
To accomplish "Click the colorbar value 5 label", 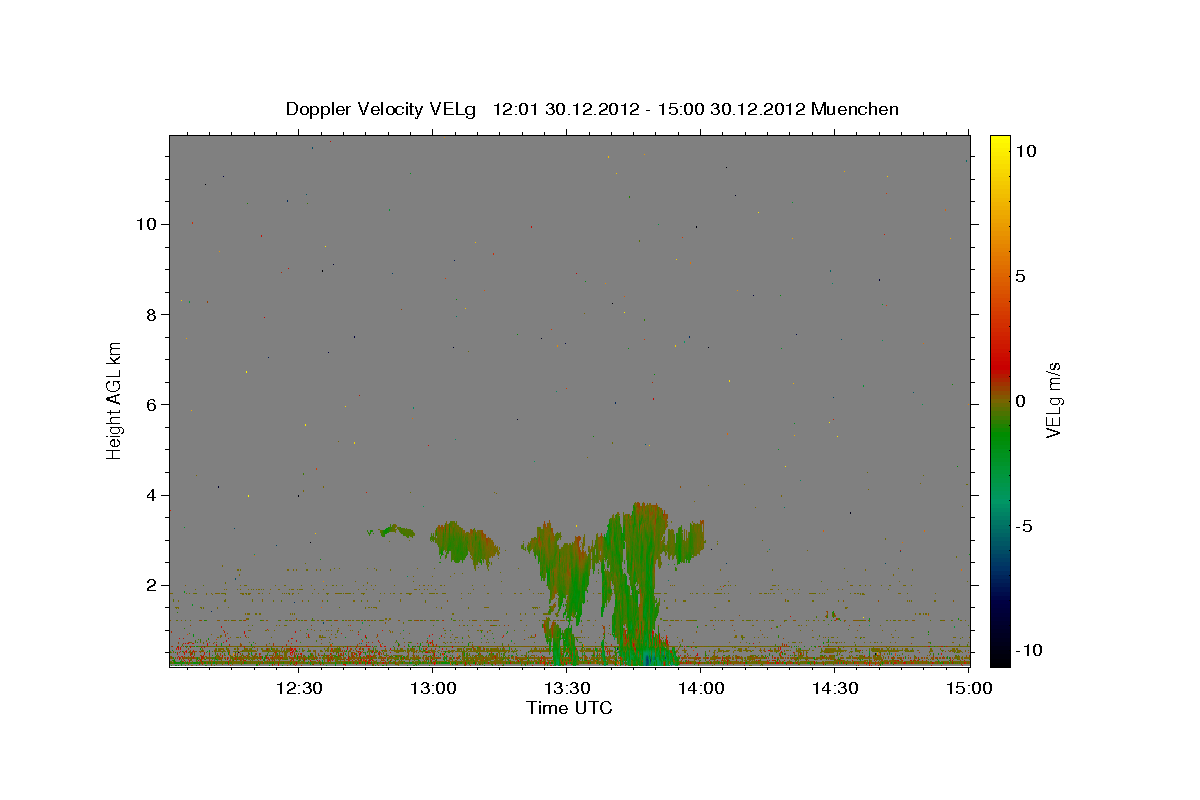I will [1020, 276].
